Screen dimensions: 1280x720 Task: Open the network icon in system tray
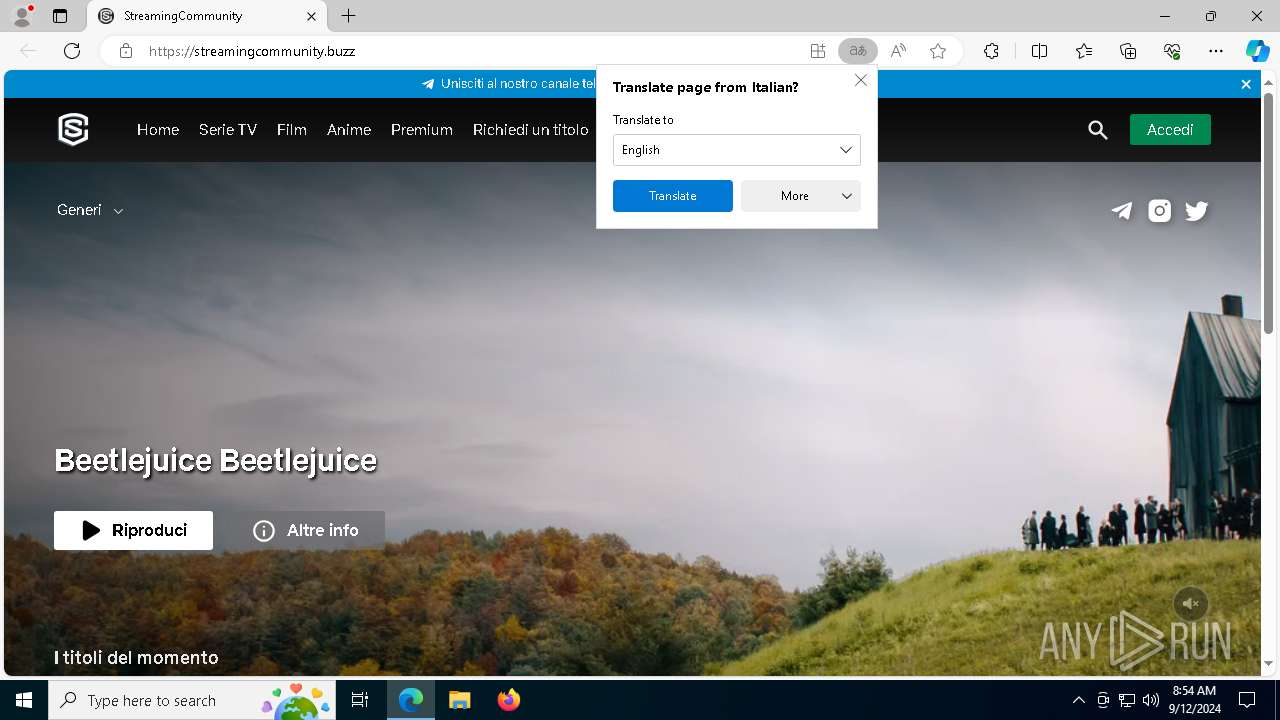pyautogui.click(x=1127, y=700)
